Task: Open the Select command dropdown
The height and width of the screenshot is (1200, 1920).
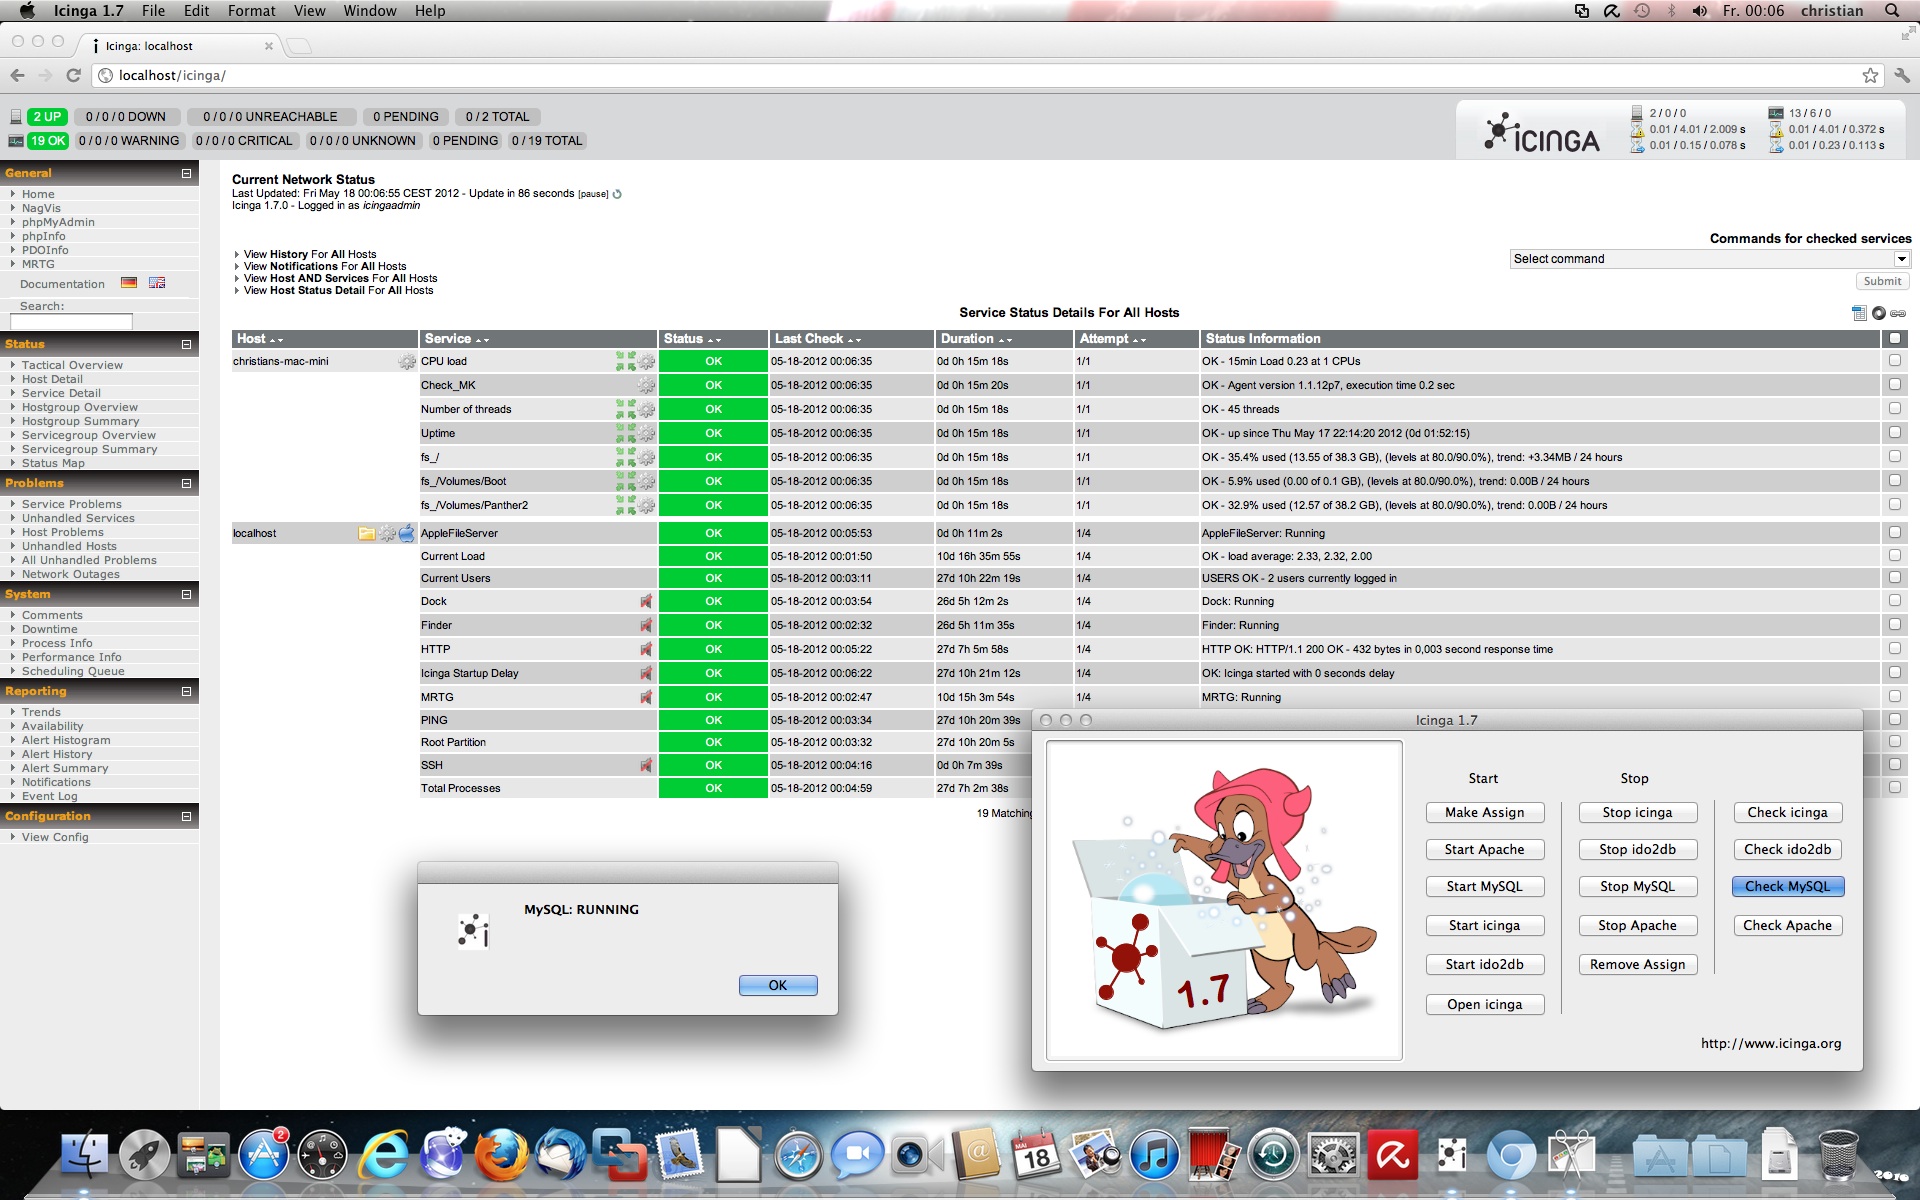Action: click(x=1710, y=259)
